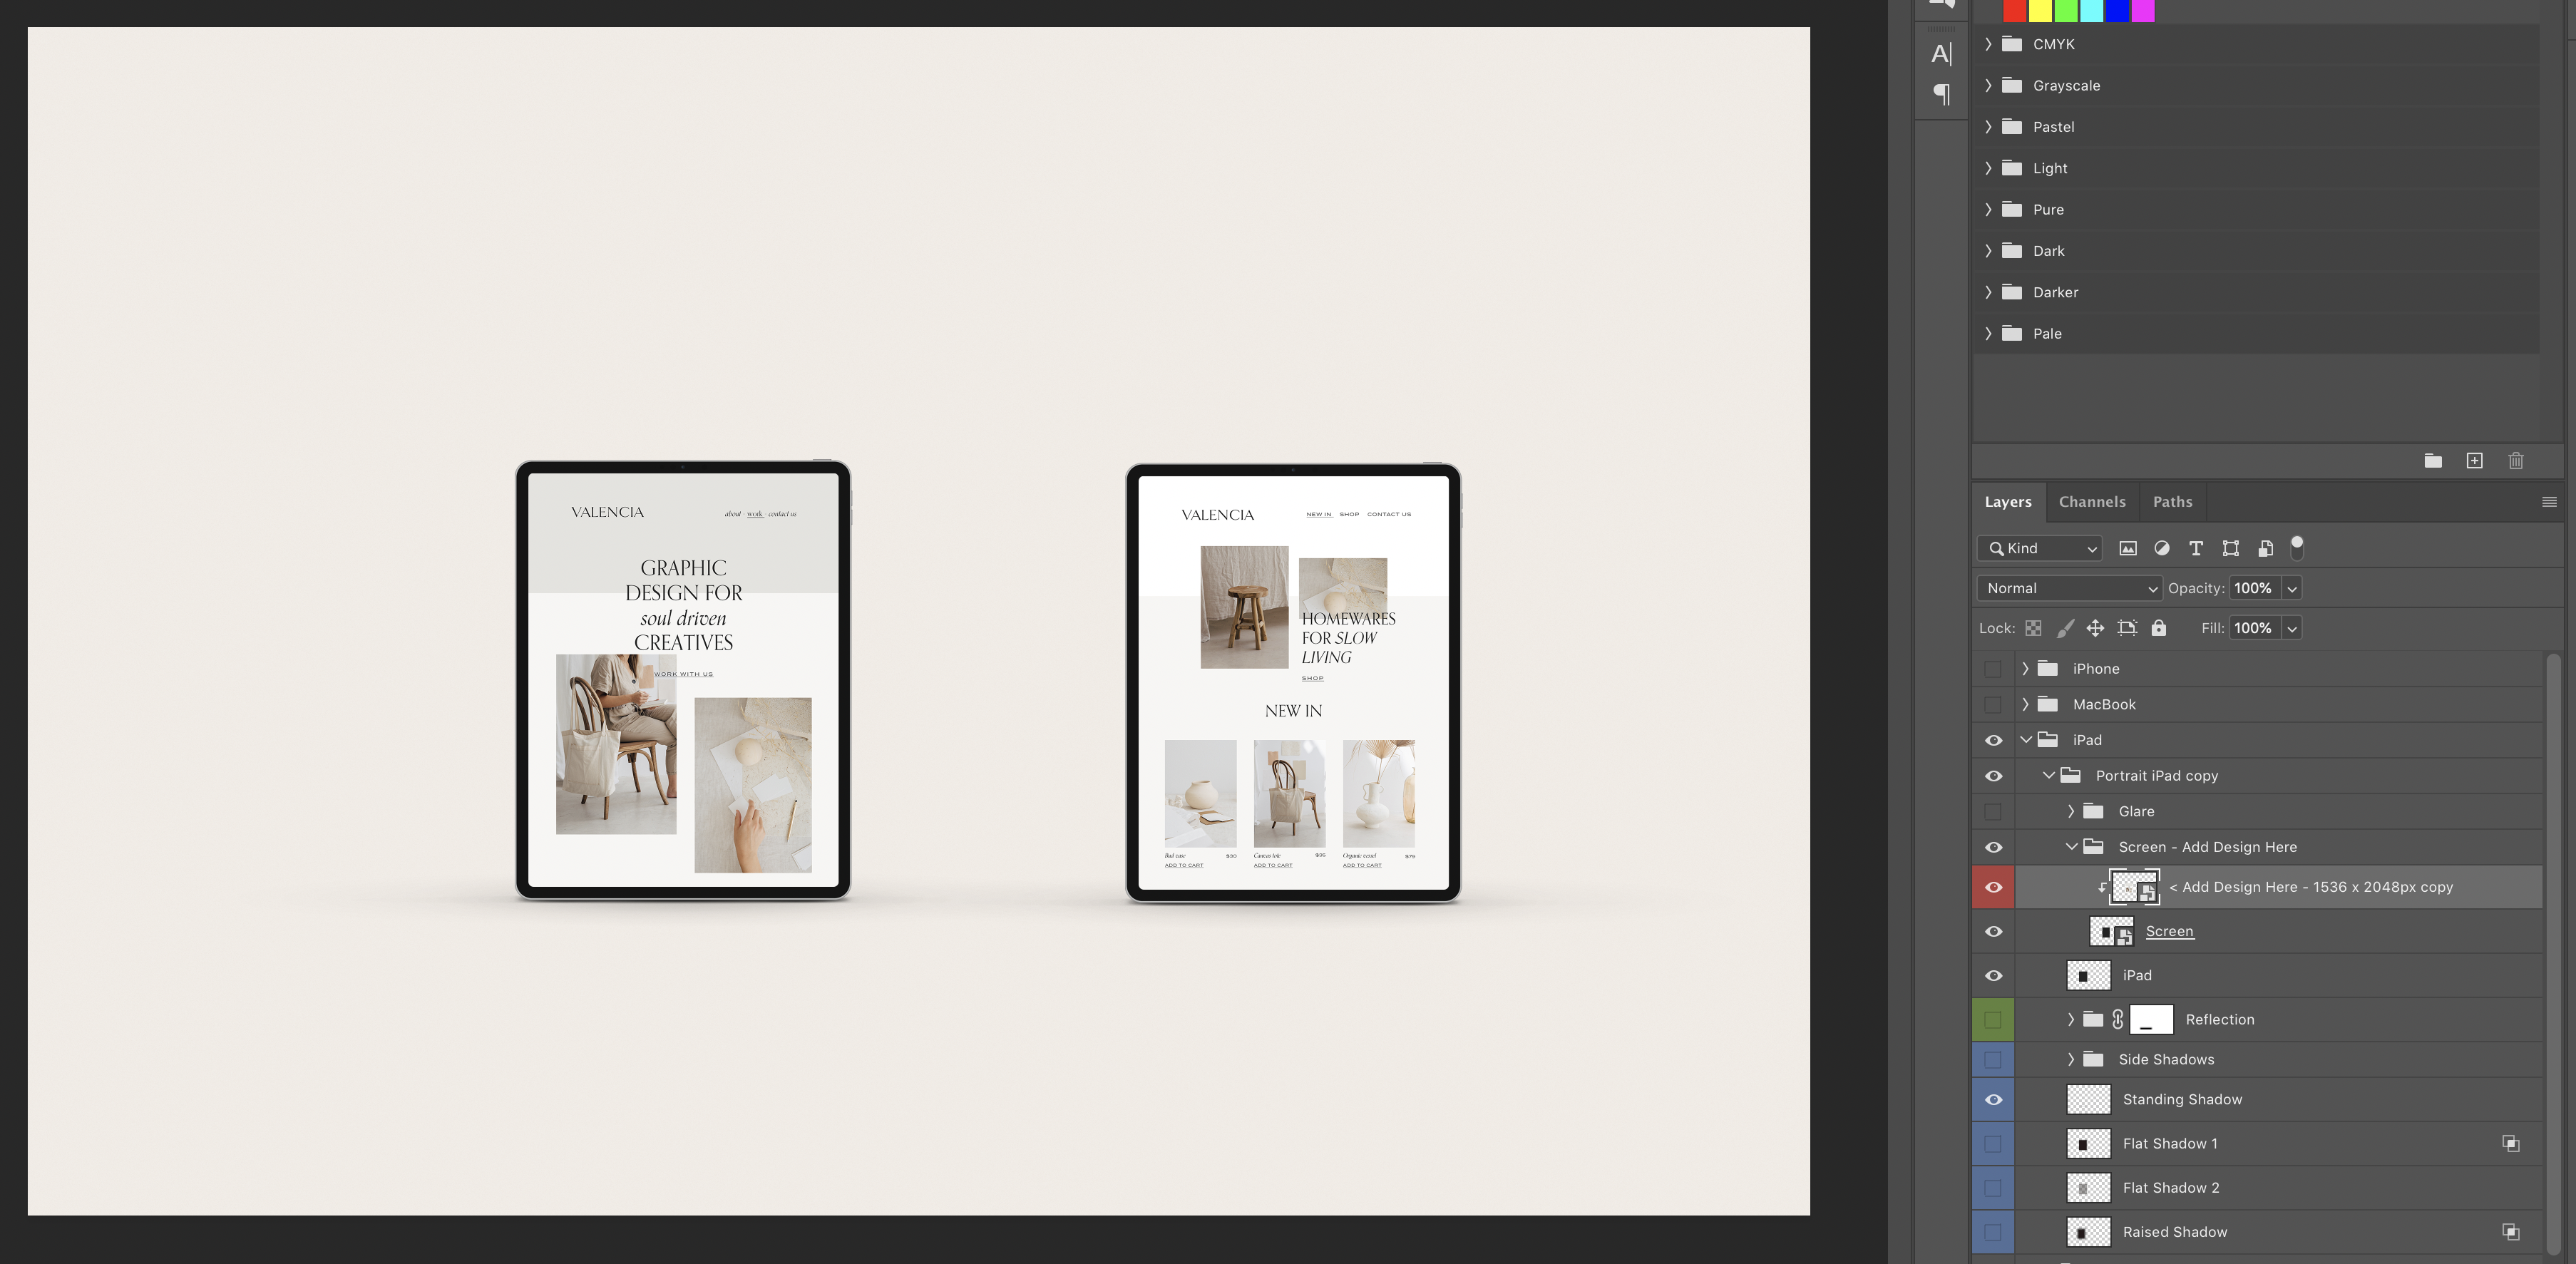Screen dimensions: 2576x1264
Task: Show the Flat Shadow 1 layer
Action: click(x=1993, y=1144)
